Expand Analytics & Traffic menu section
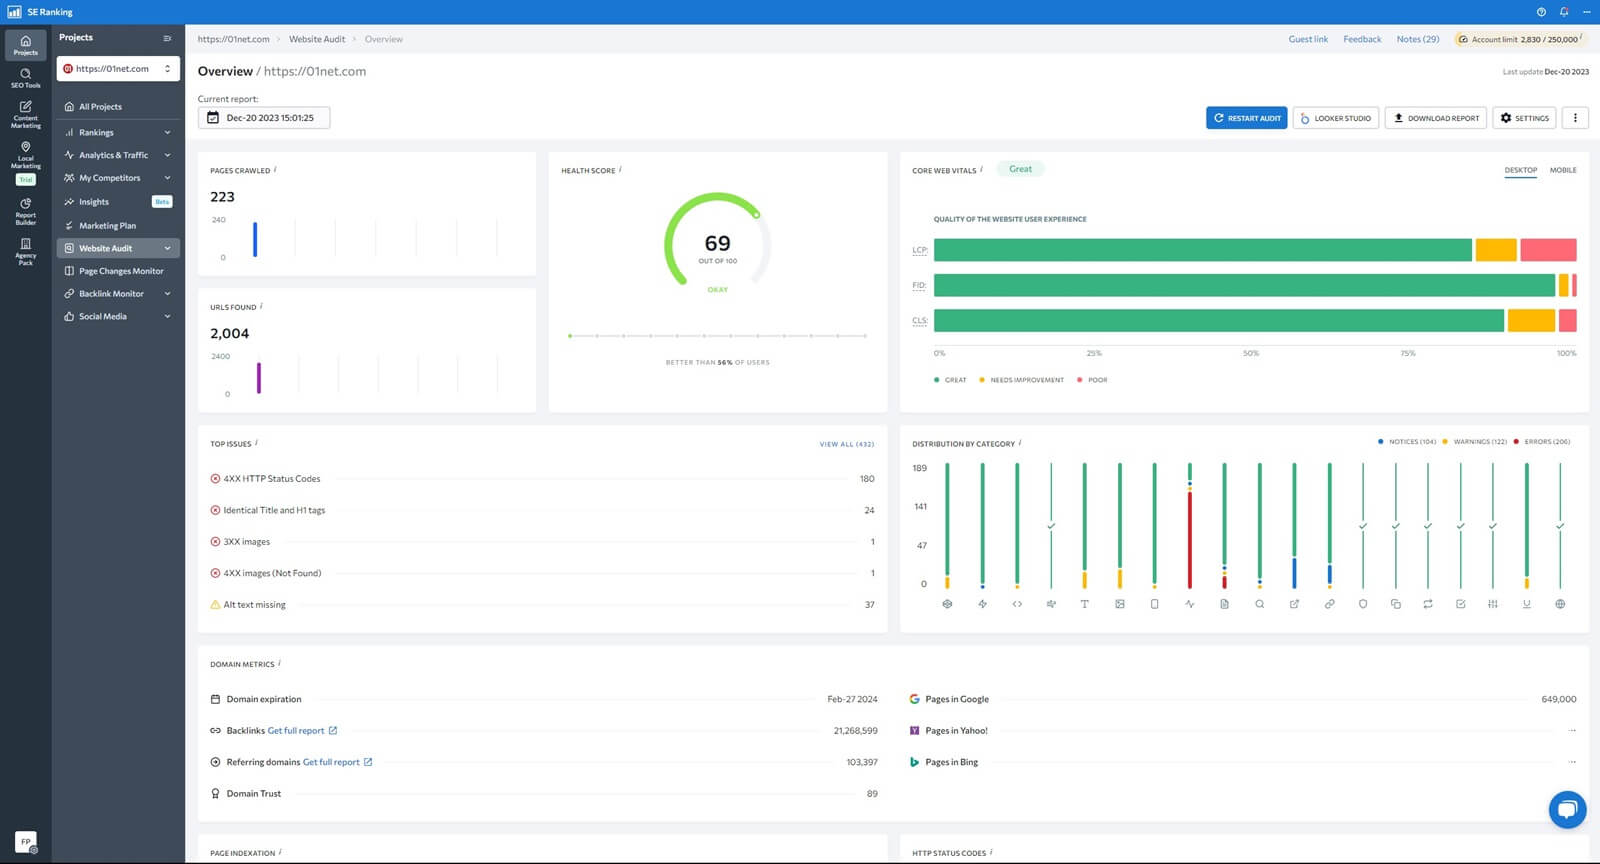 coord(118,155)
